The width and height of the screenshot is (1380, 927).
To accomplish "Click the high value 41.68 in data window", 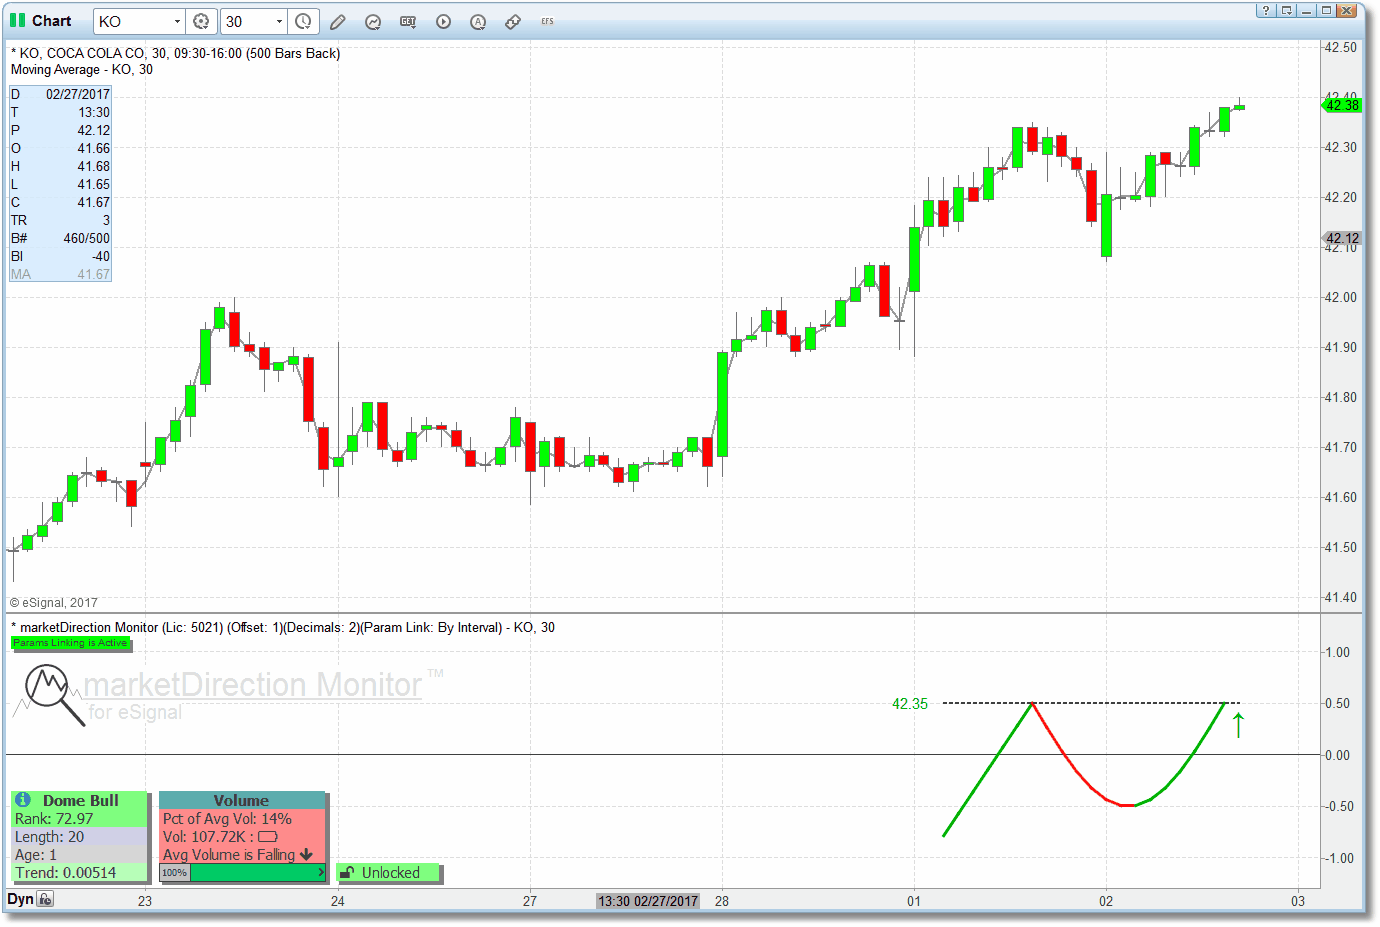I will coord(94,166).
